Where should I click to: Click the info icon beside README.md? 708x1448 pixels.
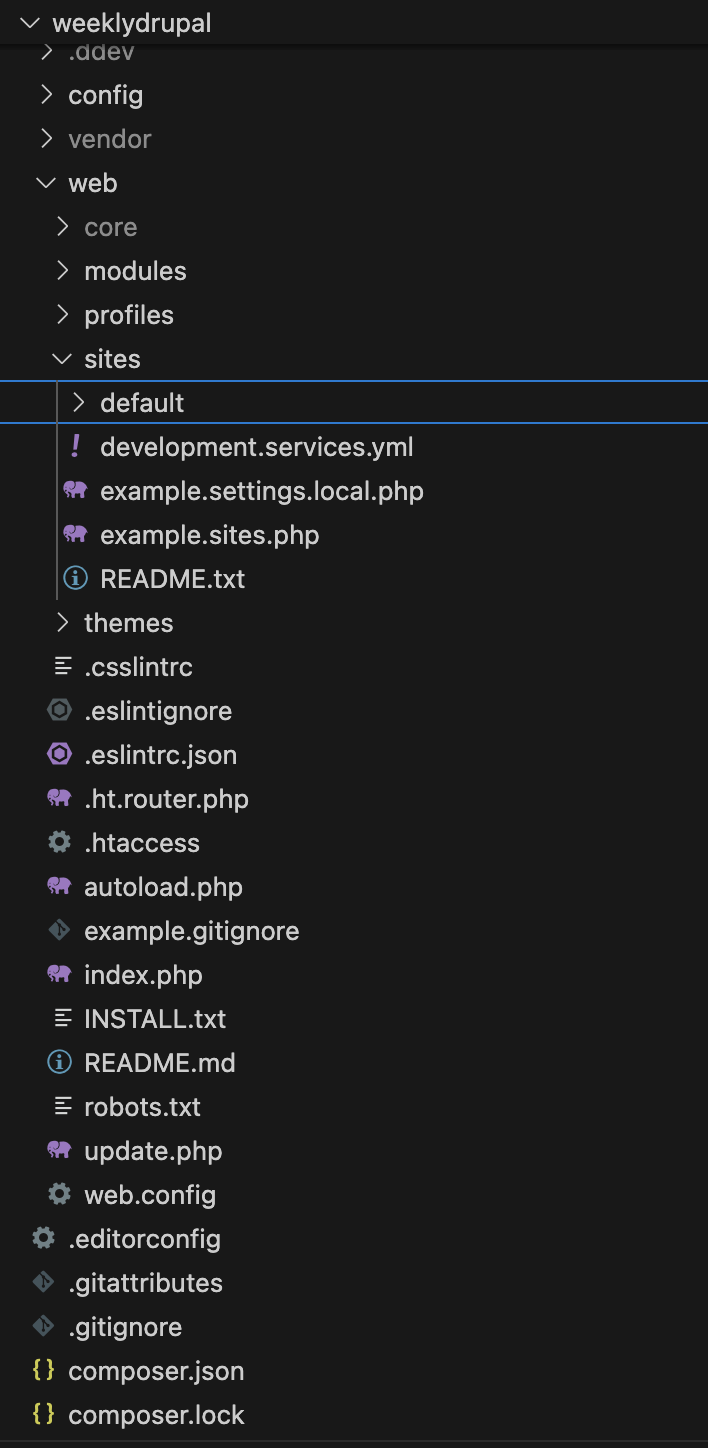click(59, 1063)
